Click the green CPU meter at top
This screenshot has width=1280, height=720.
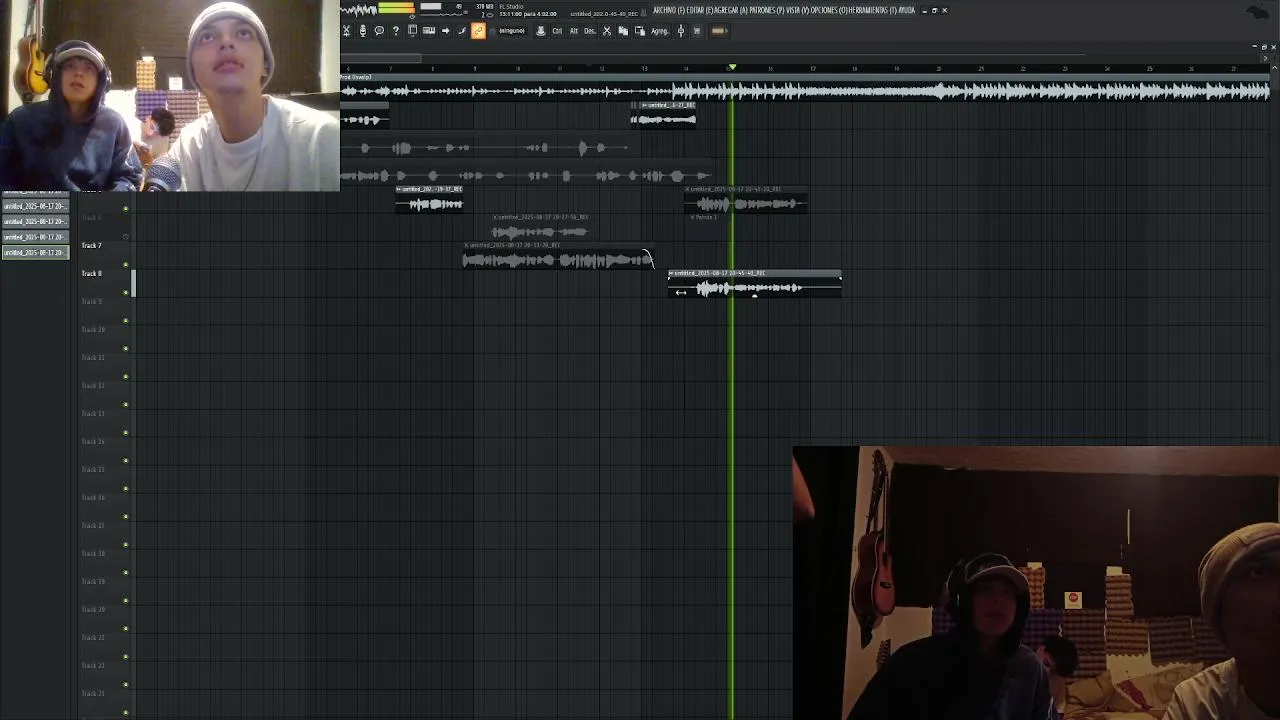(396, 8)
